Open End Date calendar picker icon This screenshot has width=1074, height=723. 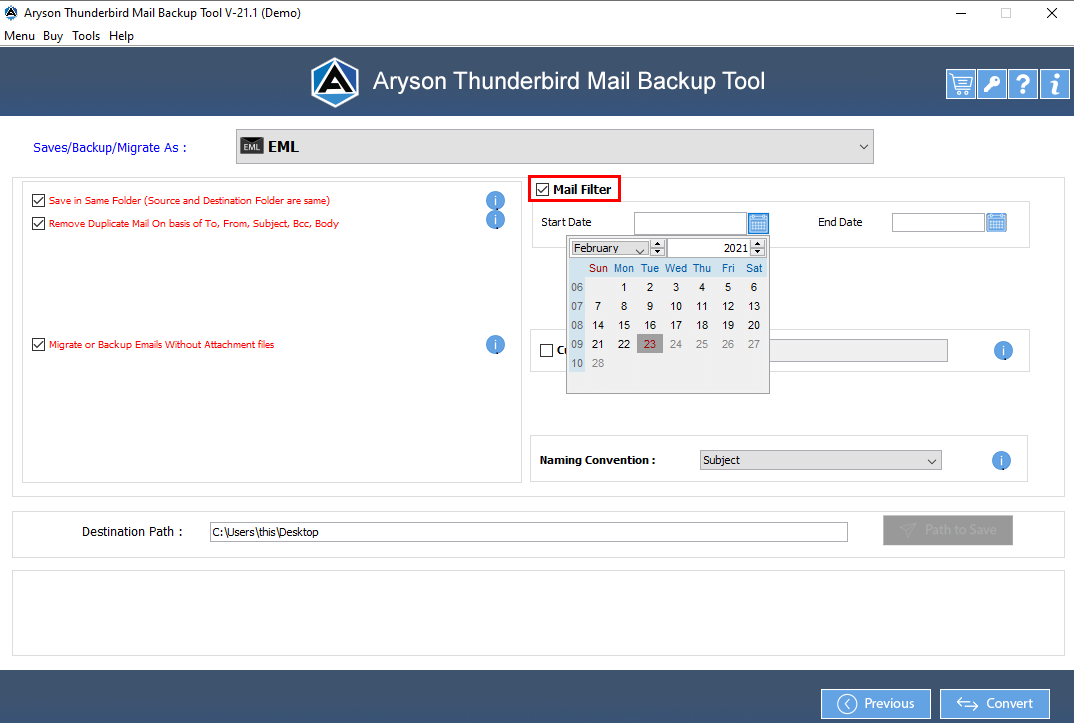(x=997, y=223)
